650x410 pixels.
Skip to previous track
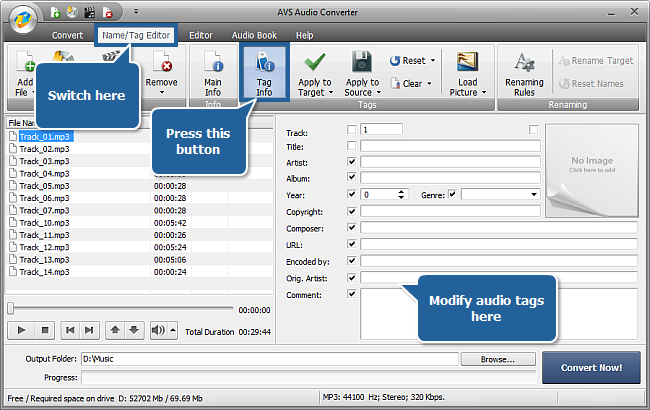(70, 330)
